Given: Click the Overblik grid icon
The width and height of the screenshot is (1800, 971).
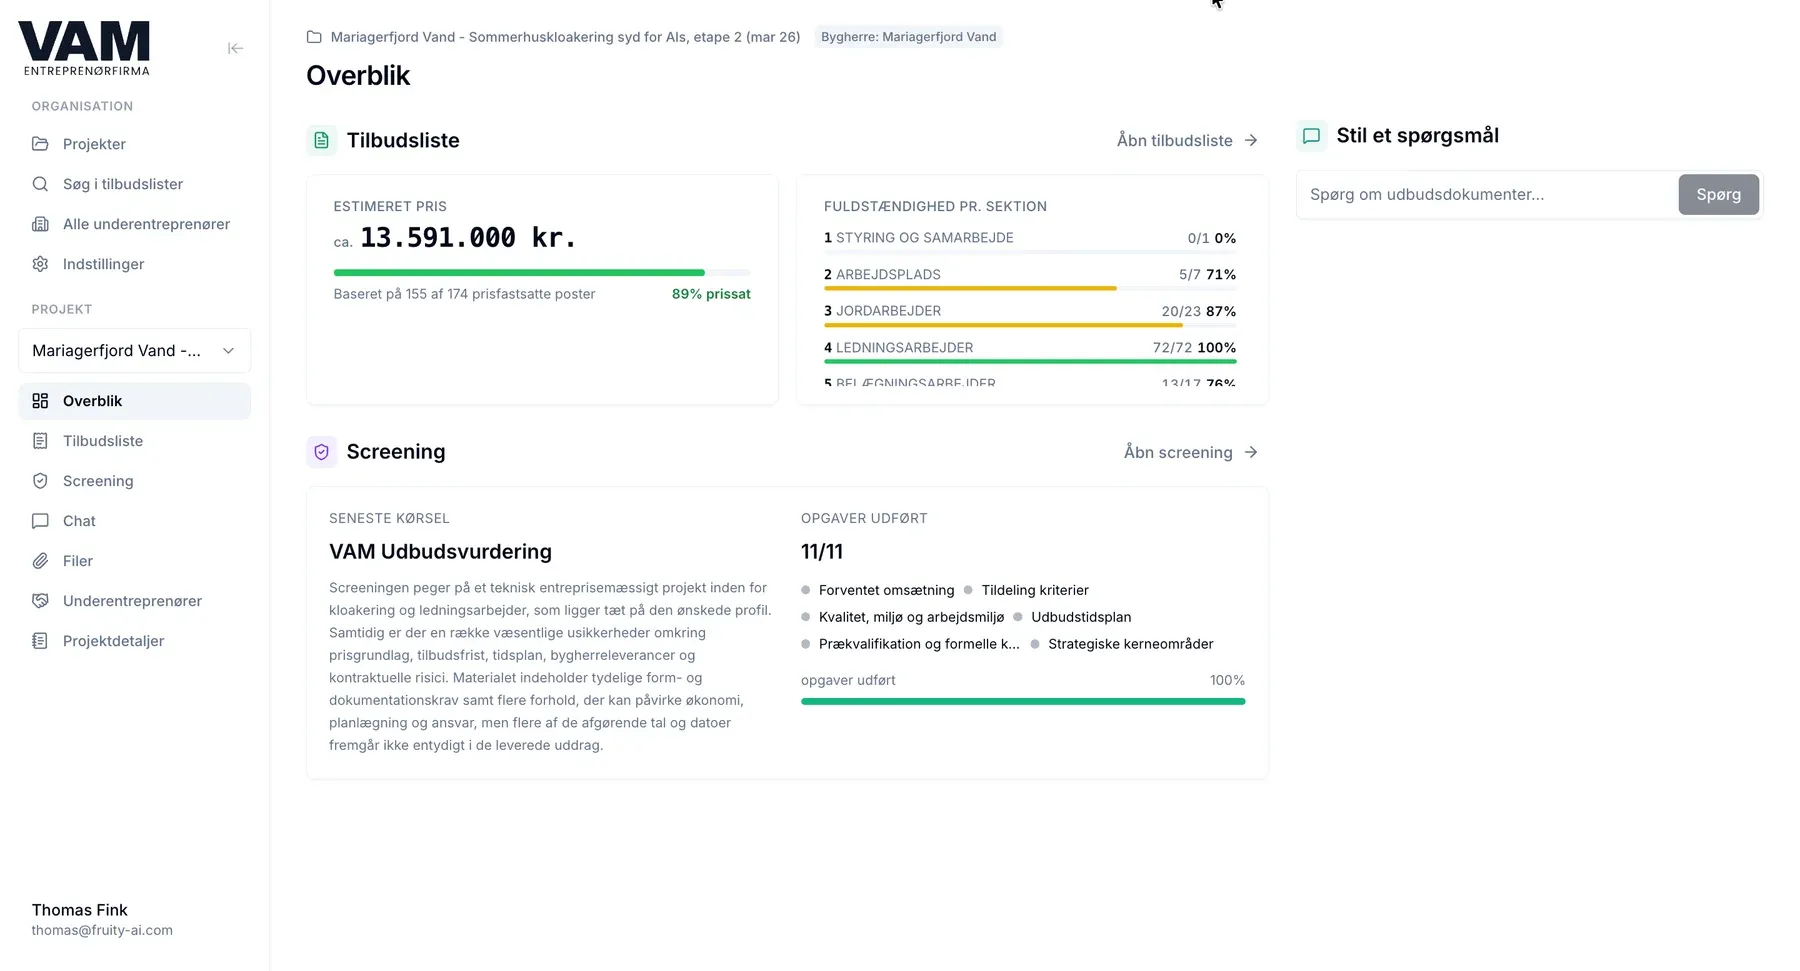Looking at the screenshot, I should [40, 401].
